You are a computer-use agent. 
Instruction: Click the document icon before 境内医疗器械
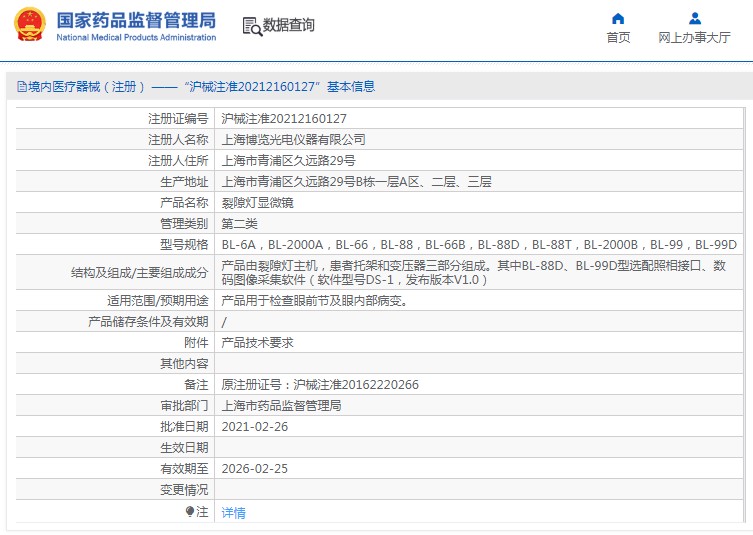22,86
